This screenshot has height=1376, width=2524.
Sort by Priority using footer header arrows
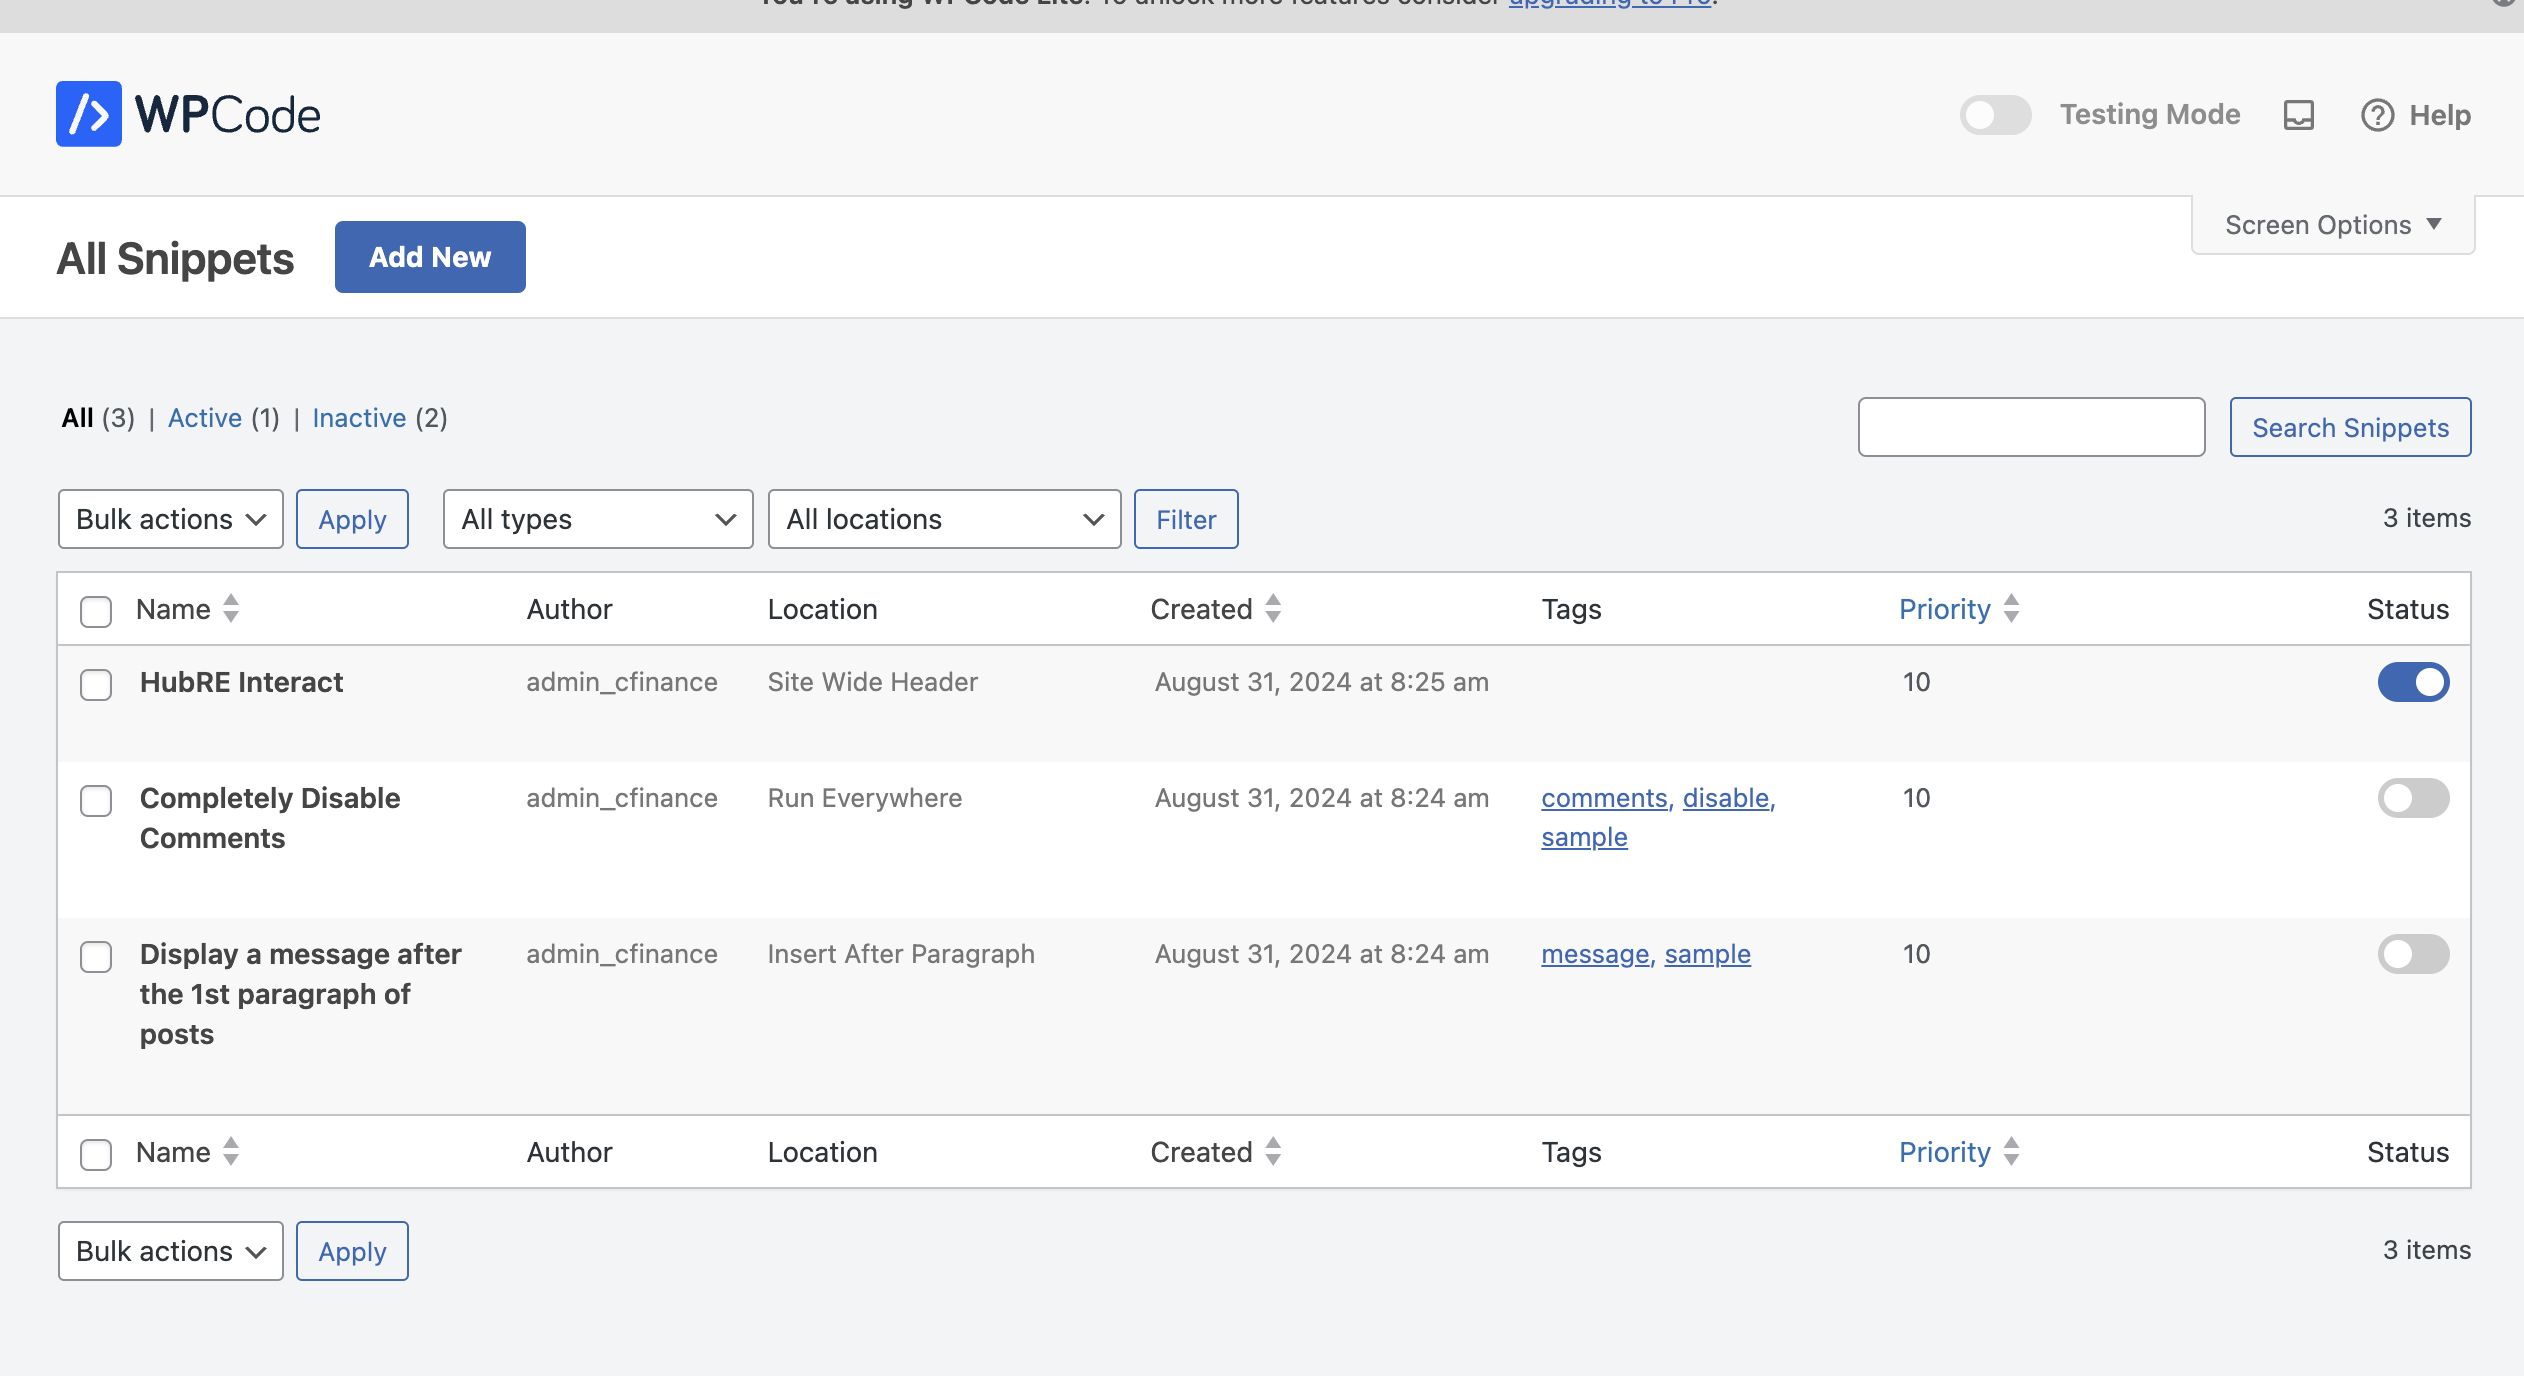coord(2011,1152)
